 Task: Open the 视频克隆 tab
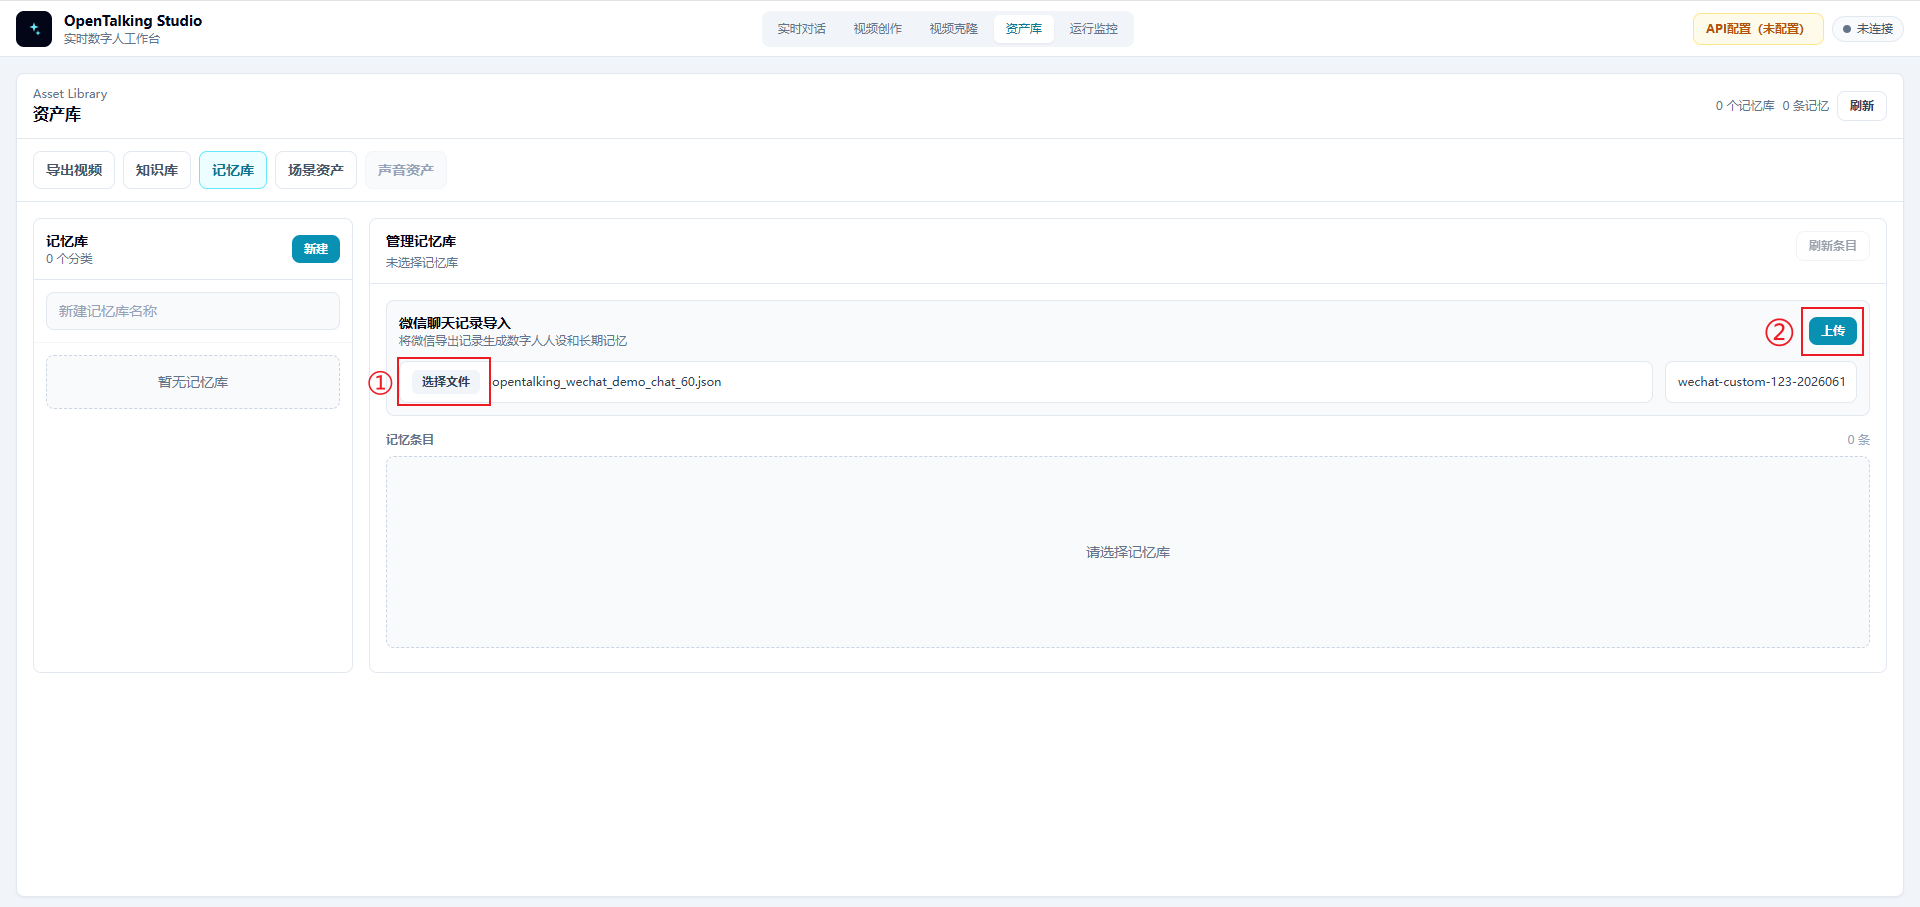[954, 29]
